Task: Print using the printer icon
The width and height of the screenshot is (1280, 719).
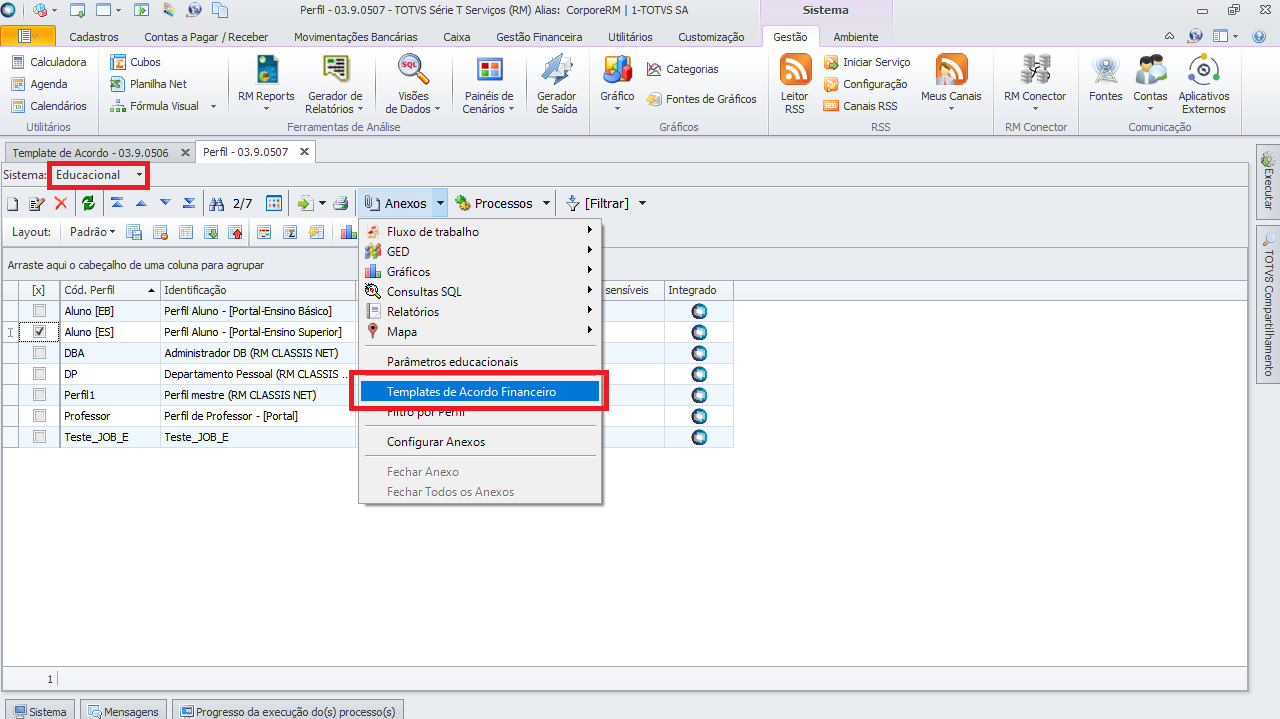Action: (341, 204)
